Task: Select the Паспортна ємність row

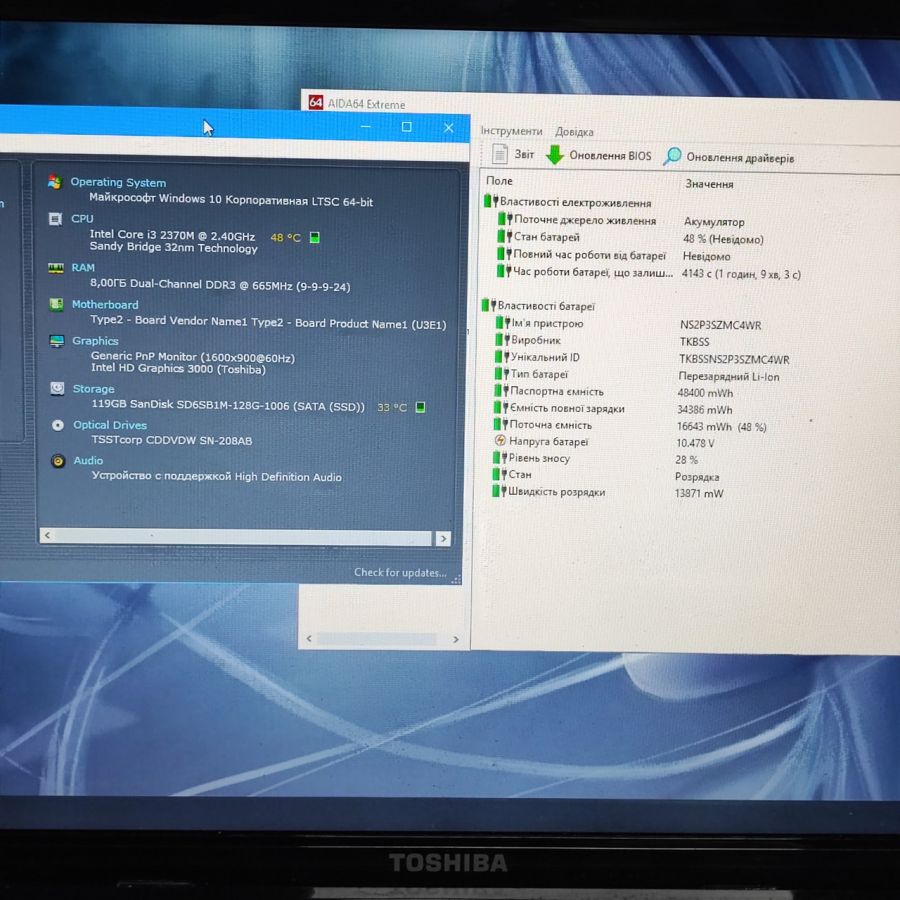Action: pos(614,392)
